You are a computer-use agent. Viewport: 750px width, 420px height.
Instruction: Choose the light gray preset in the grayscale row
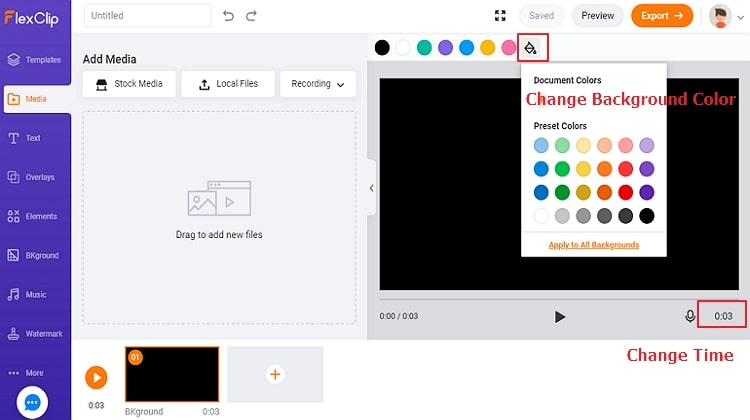tap(562, 216)
